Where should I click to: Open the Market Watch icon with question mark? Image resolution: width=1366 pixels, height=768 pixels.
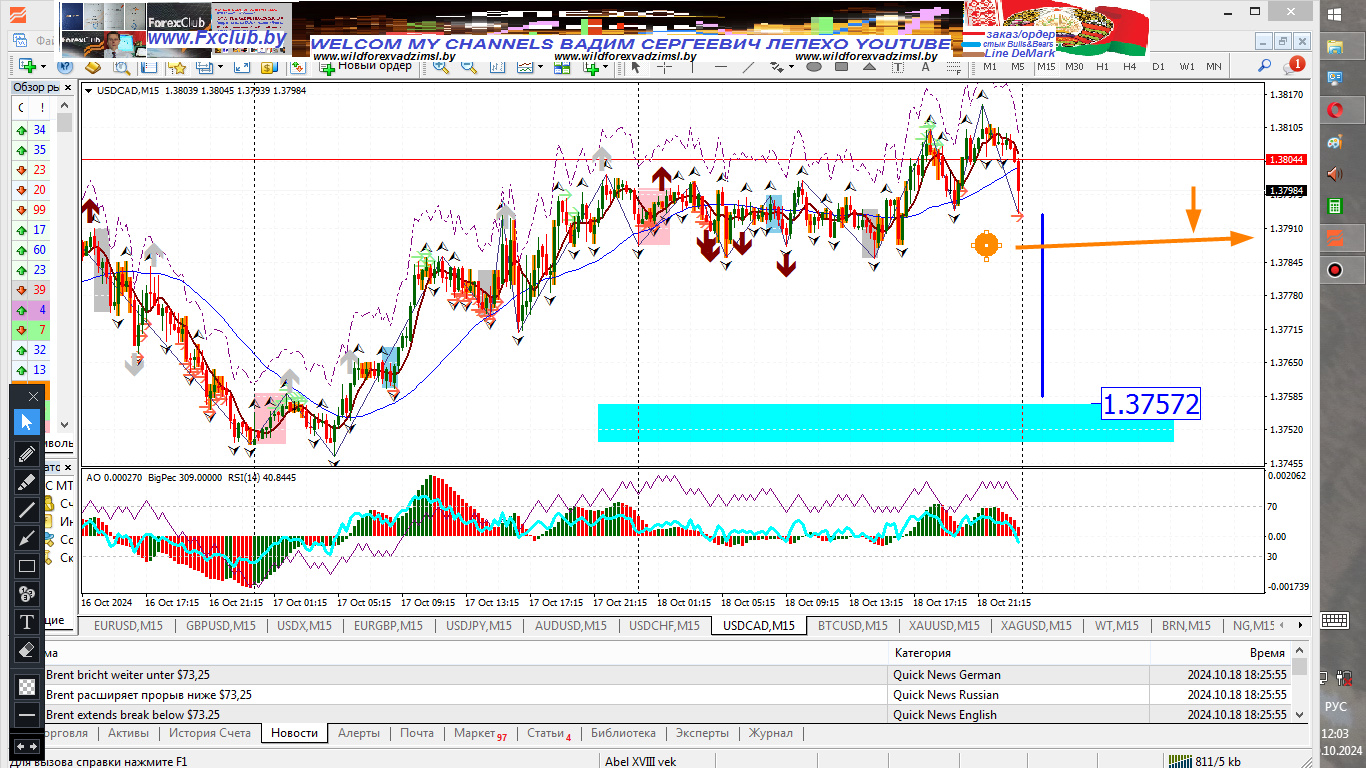(x=65, y=67)
